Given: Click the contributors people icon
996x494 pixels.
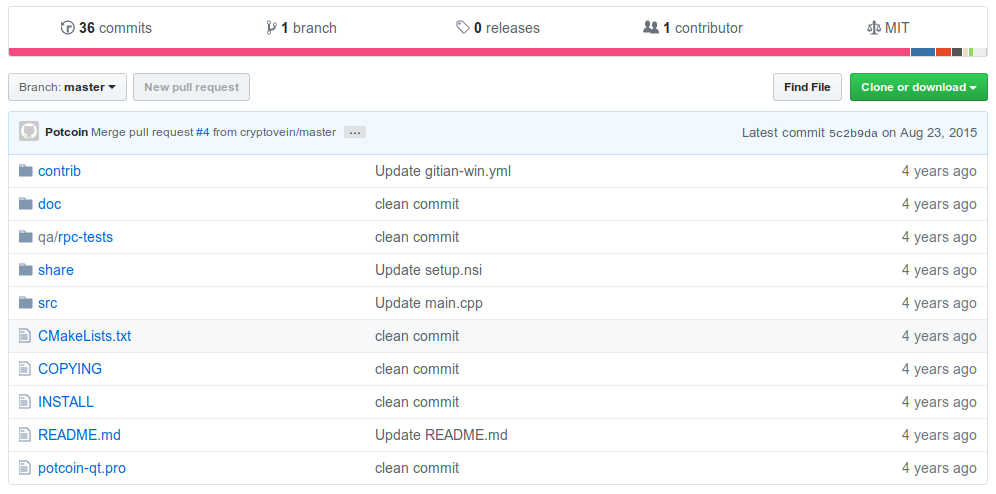Looking at the screenshot, I should click(x=651, y=28).
